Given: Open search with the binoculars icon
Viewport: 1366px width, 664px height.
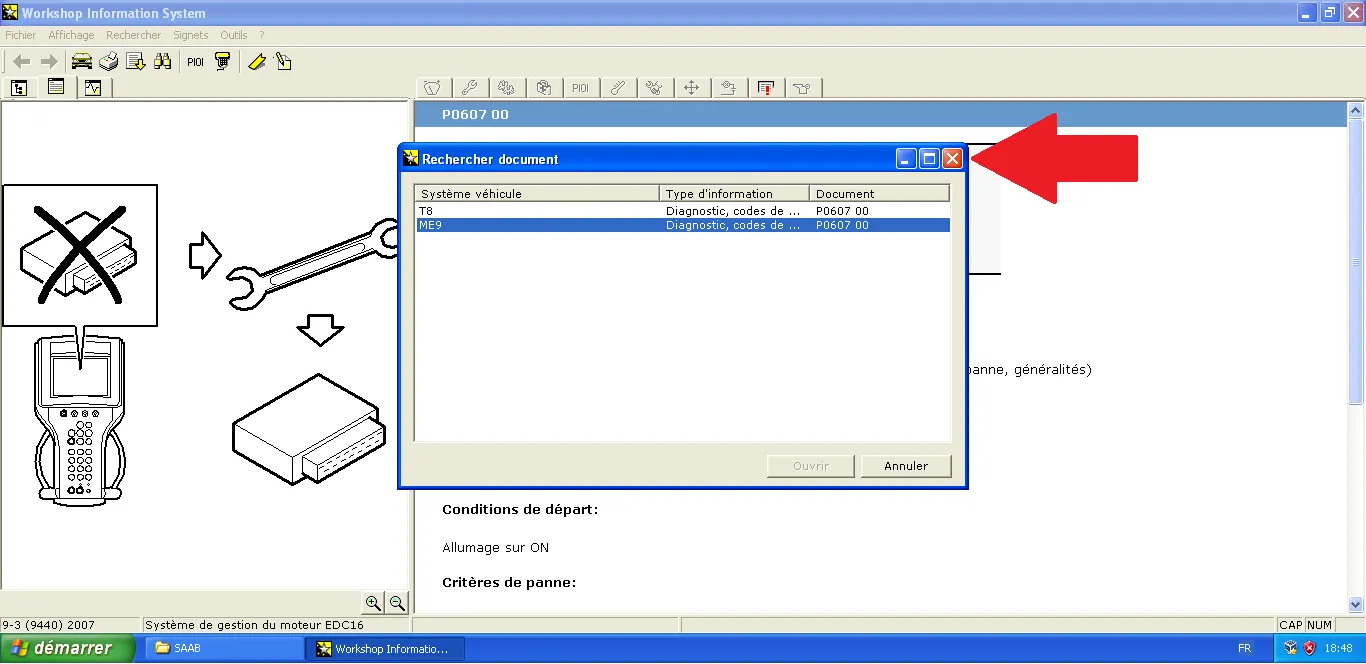Looking at the screenshot, I should tap(163, 62).
